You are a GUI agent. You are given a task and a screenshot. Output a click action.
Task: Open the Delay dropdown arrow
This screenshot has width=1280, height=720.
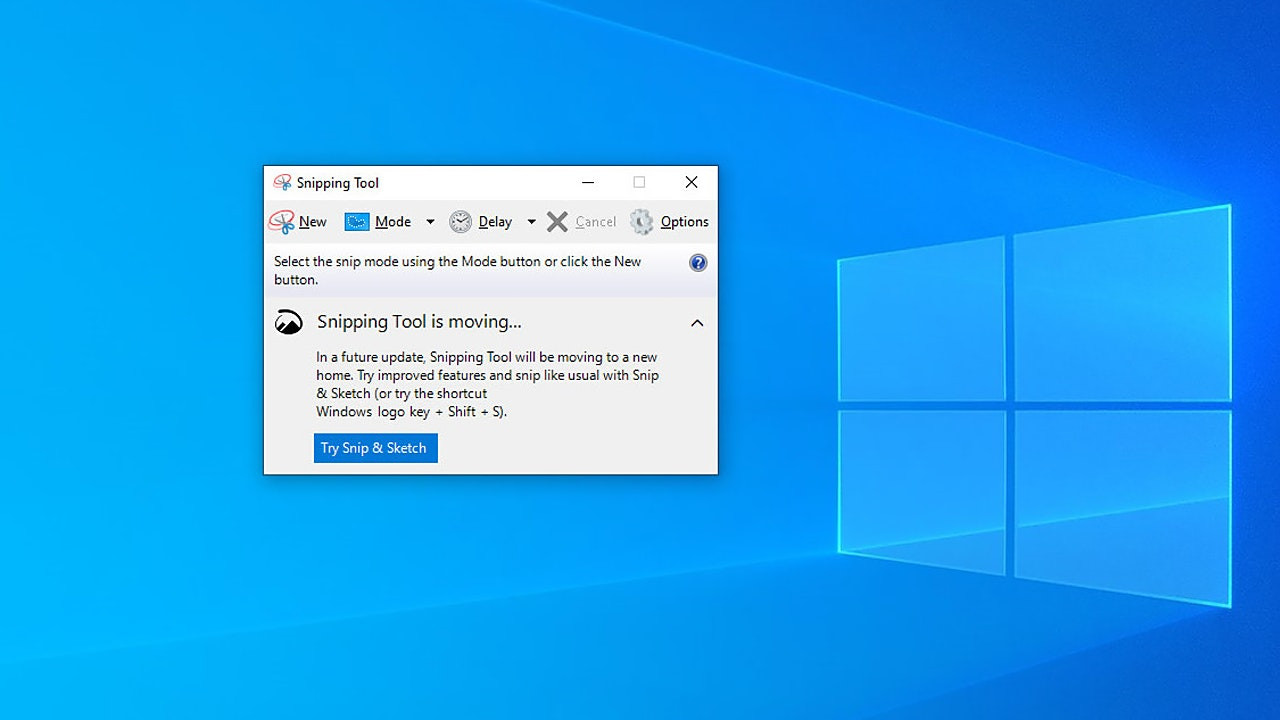tap(531, 222)
